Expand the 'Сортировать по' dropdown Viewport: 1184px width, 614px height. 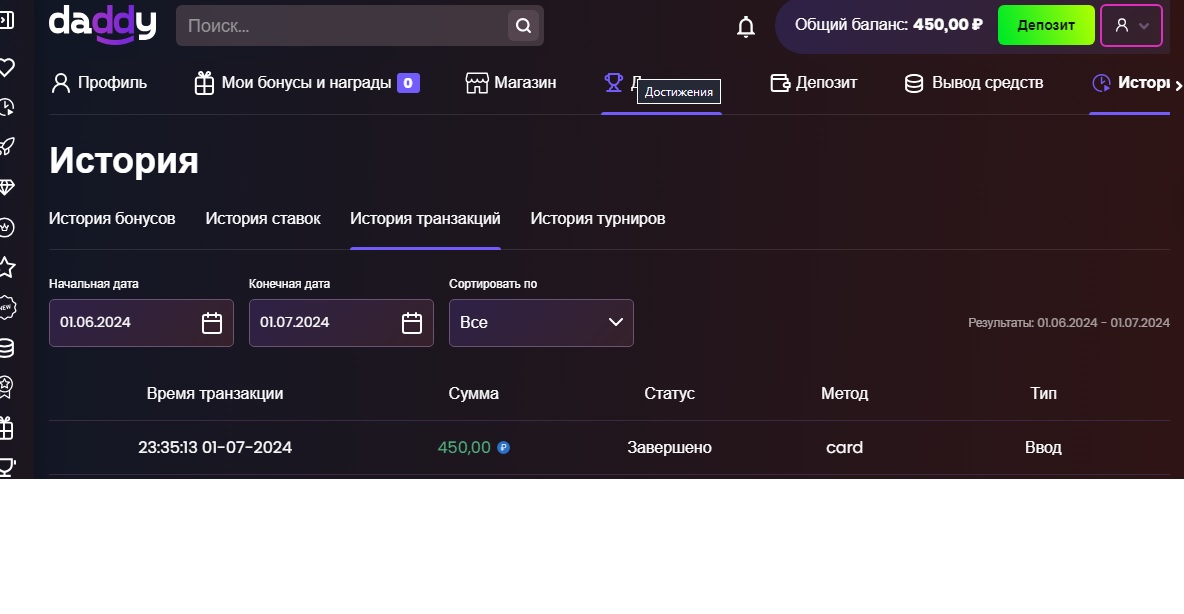pos(541,323)
